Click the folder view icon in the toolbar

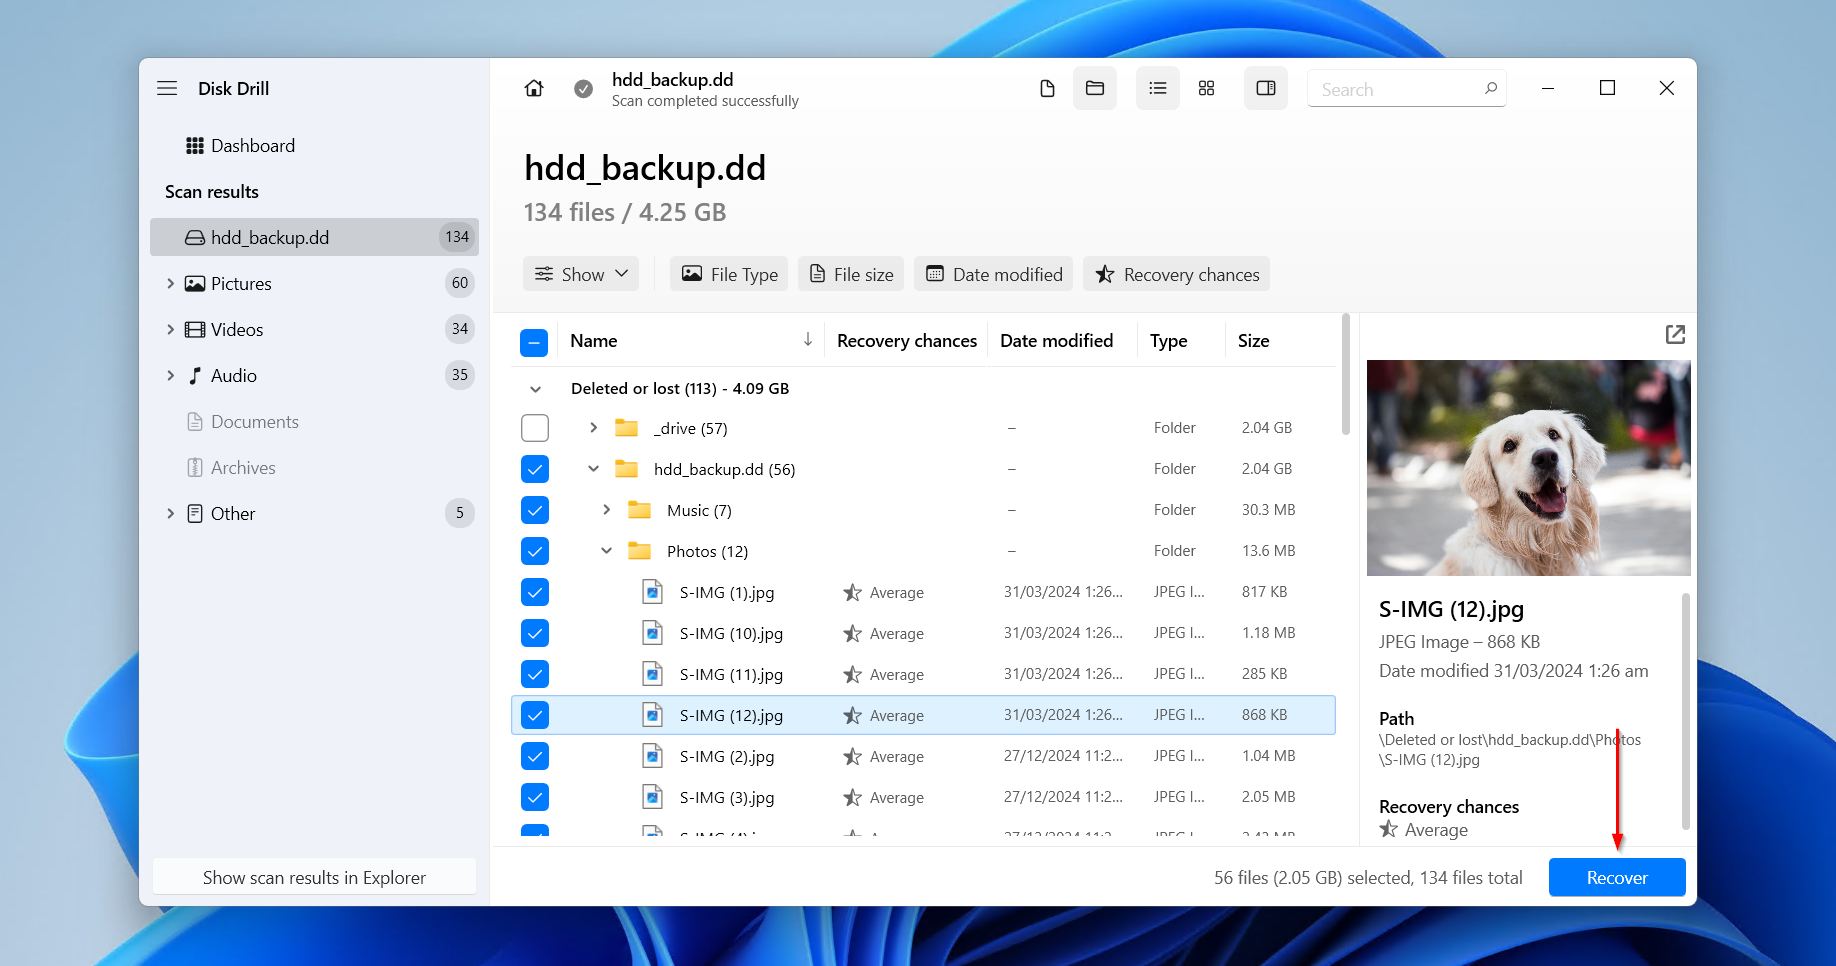pyautogui.click(x=1094, y=88)
